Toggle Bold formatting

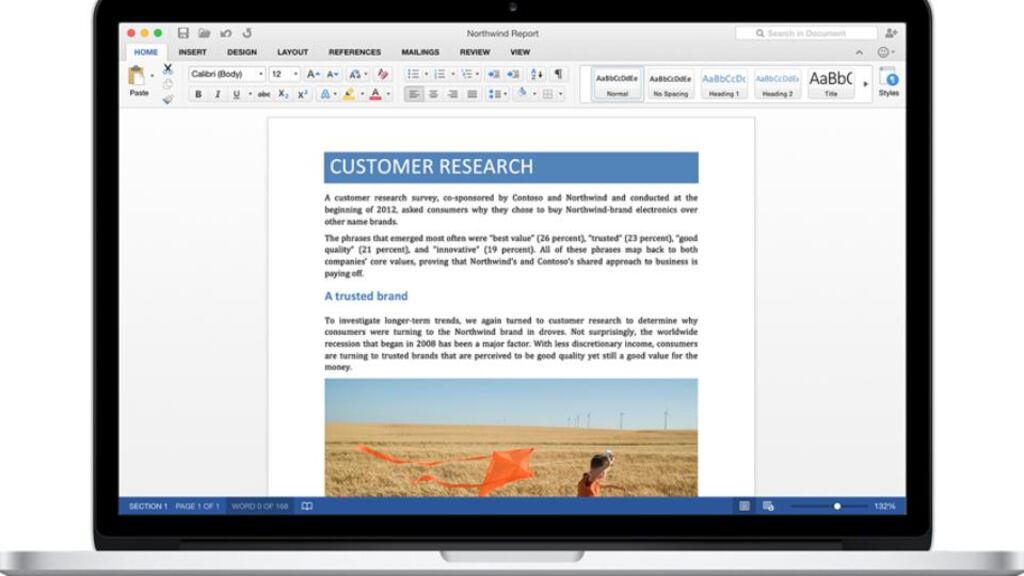tap(198, 94)
